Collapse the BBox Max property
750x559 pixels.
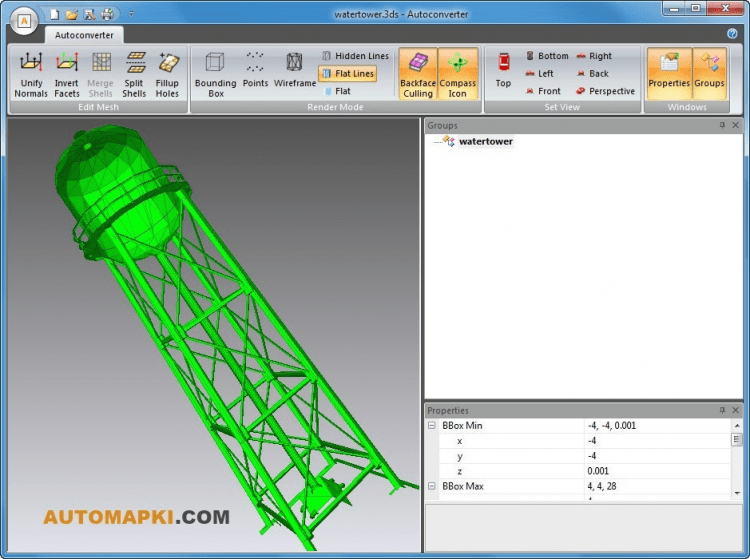pos(432,486)
